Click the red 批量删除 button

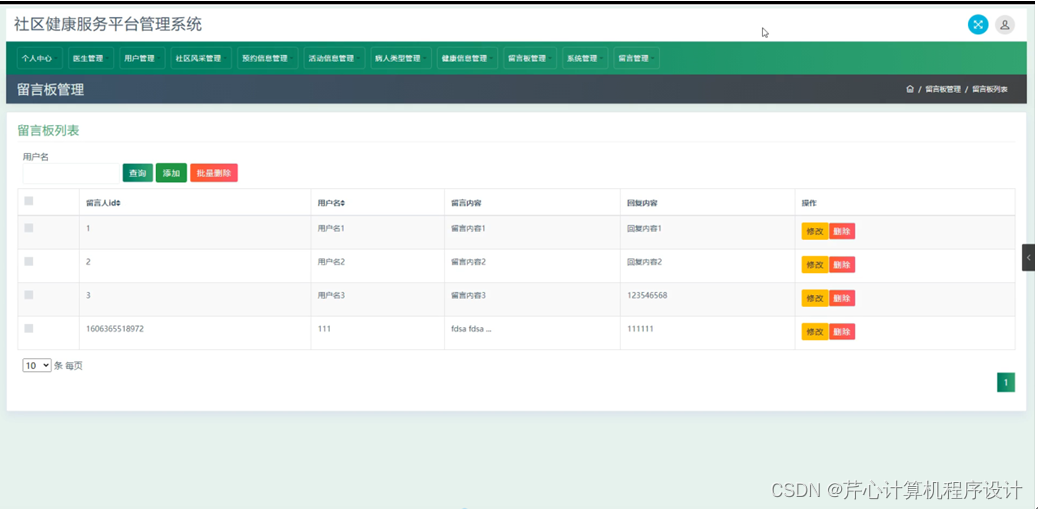[x=214, y=173]
